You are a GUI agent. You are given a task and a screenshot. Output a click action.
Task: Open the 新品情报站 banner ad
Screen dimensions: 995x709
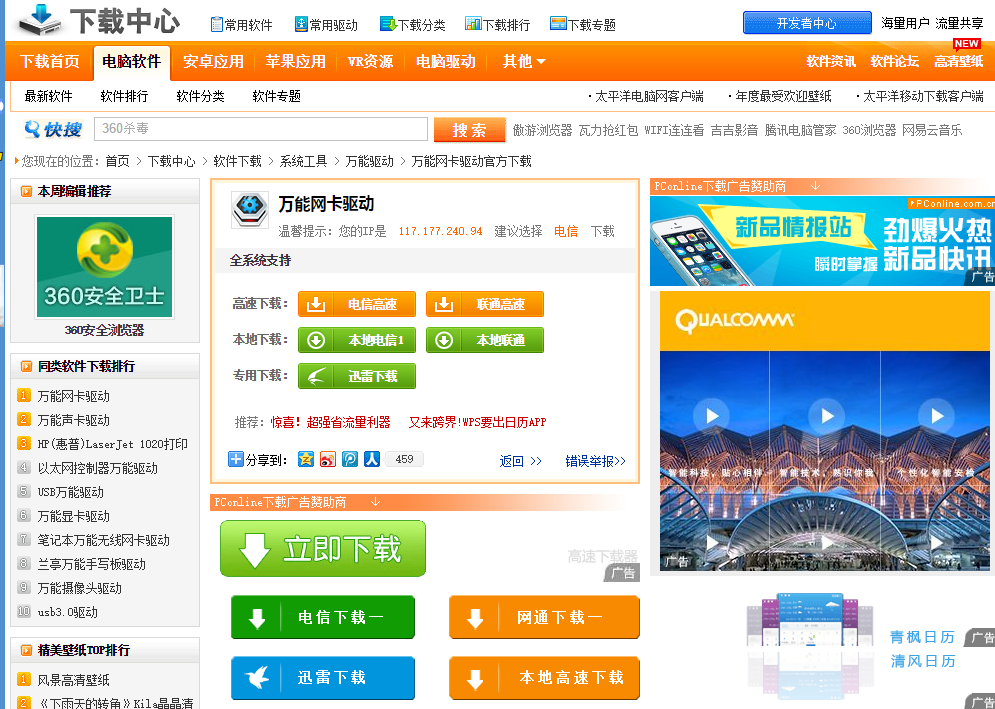coord(822,241)
